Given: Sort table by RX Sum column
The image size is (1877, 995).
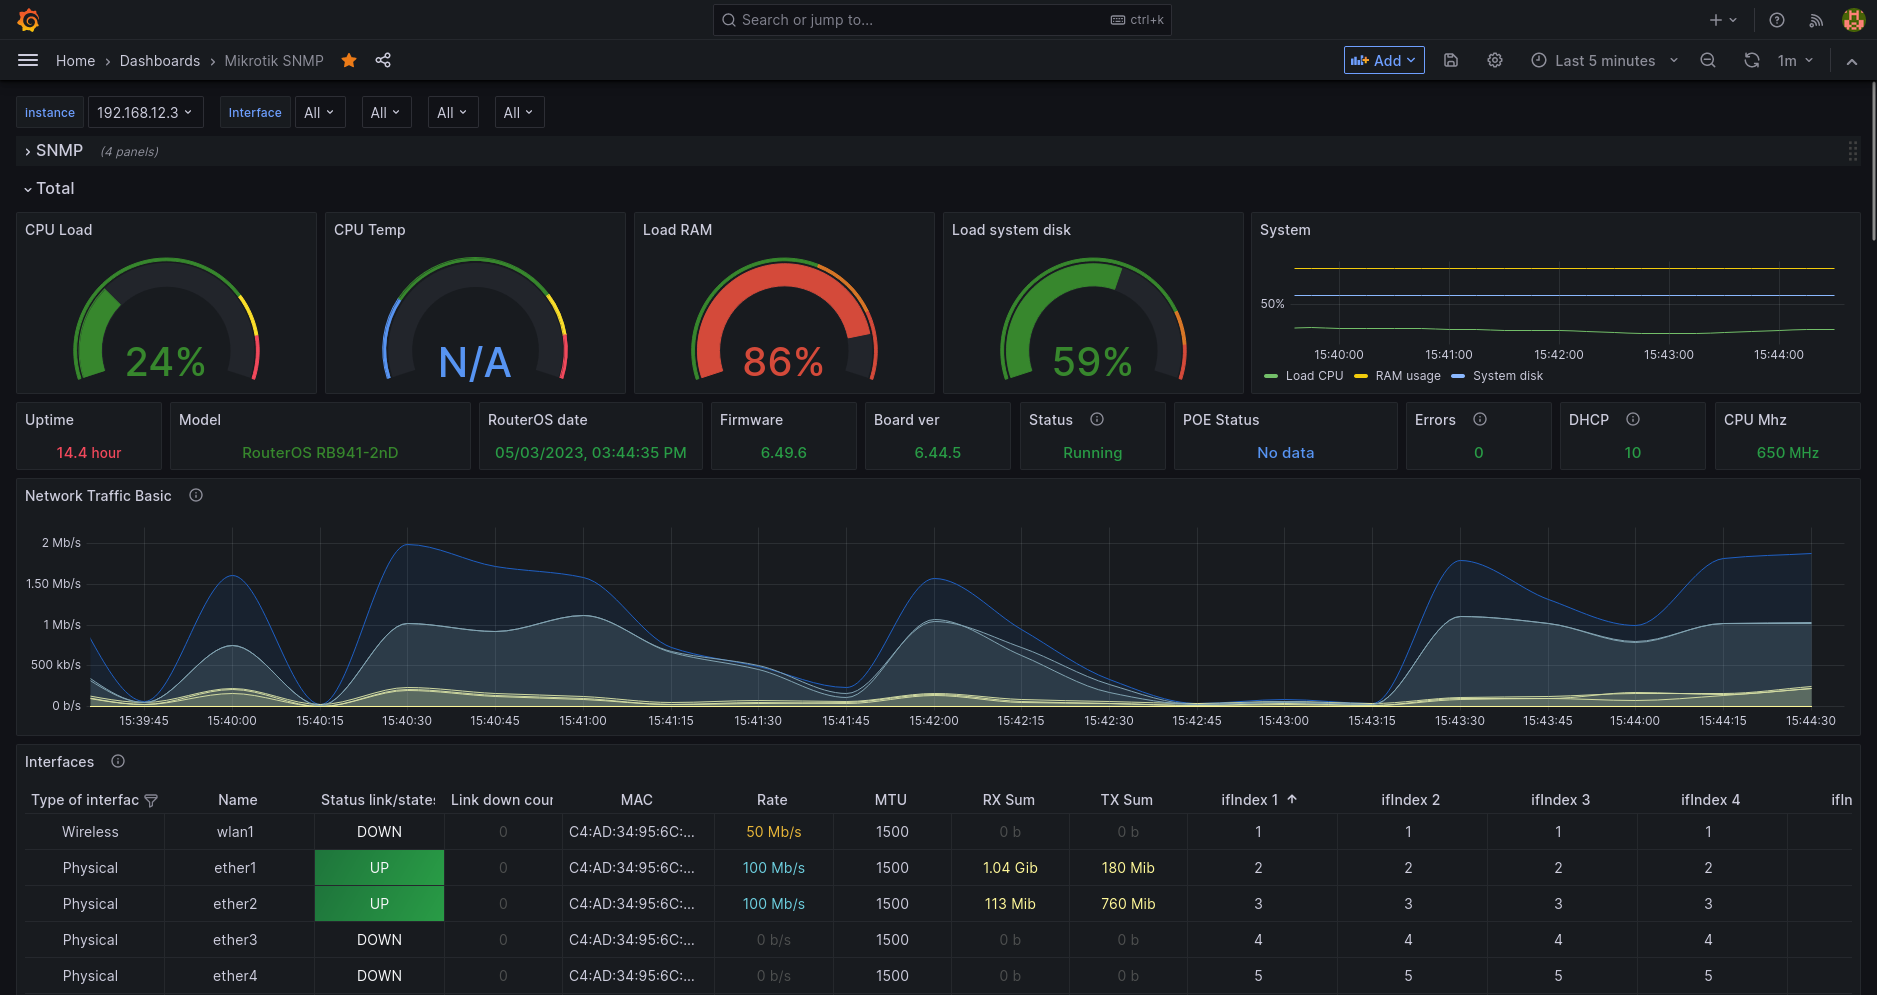Looking at the screenshot, I should pos(1009,800).
